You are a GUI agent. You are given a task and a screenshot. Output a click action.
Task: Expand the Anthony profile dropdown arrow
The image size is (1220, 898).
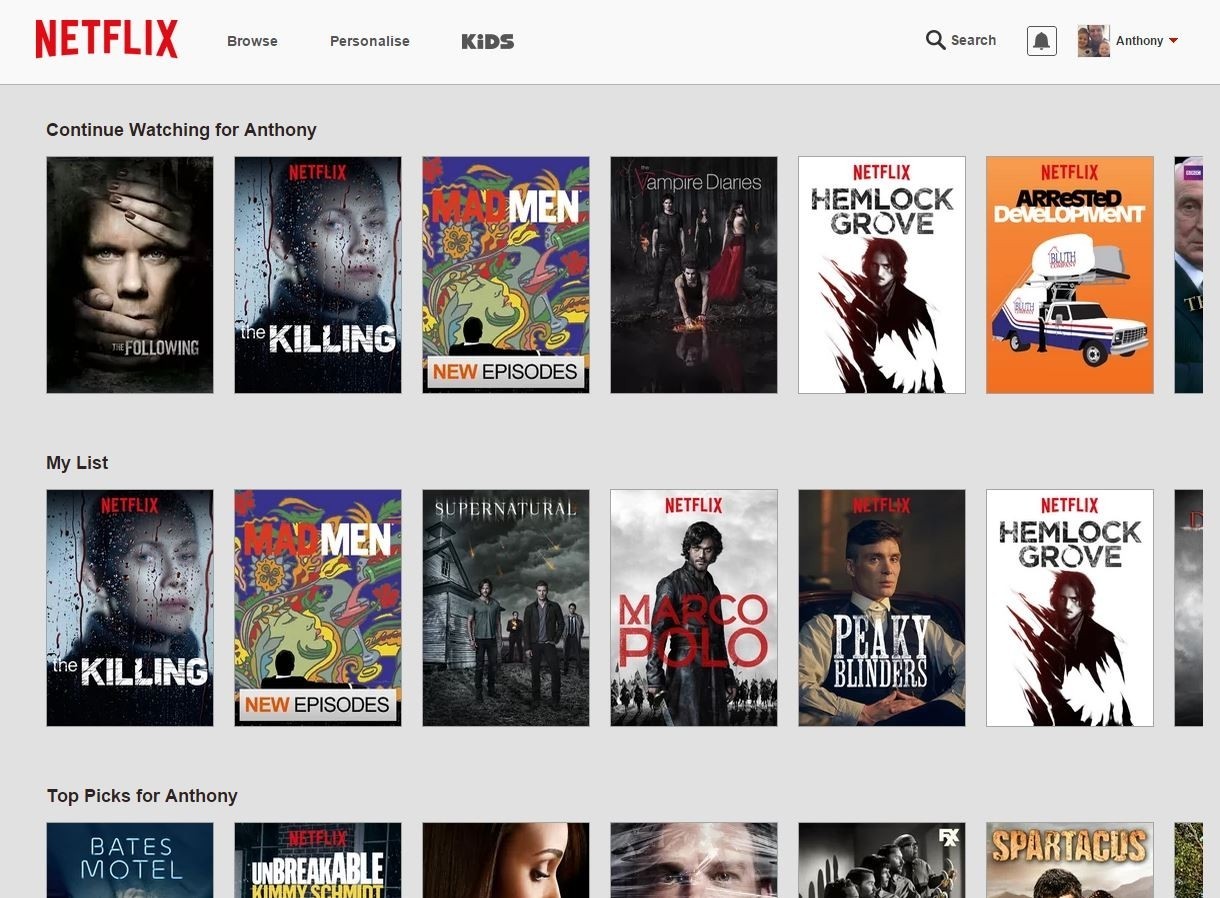coord(1173,41)
